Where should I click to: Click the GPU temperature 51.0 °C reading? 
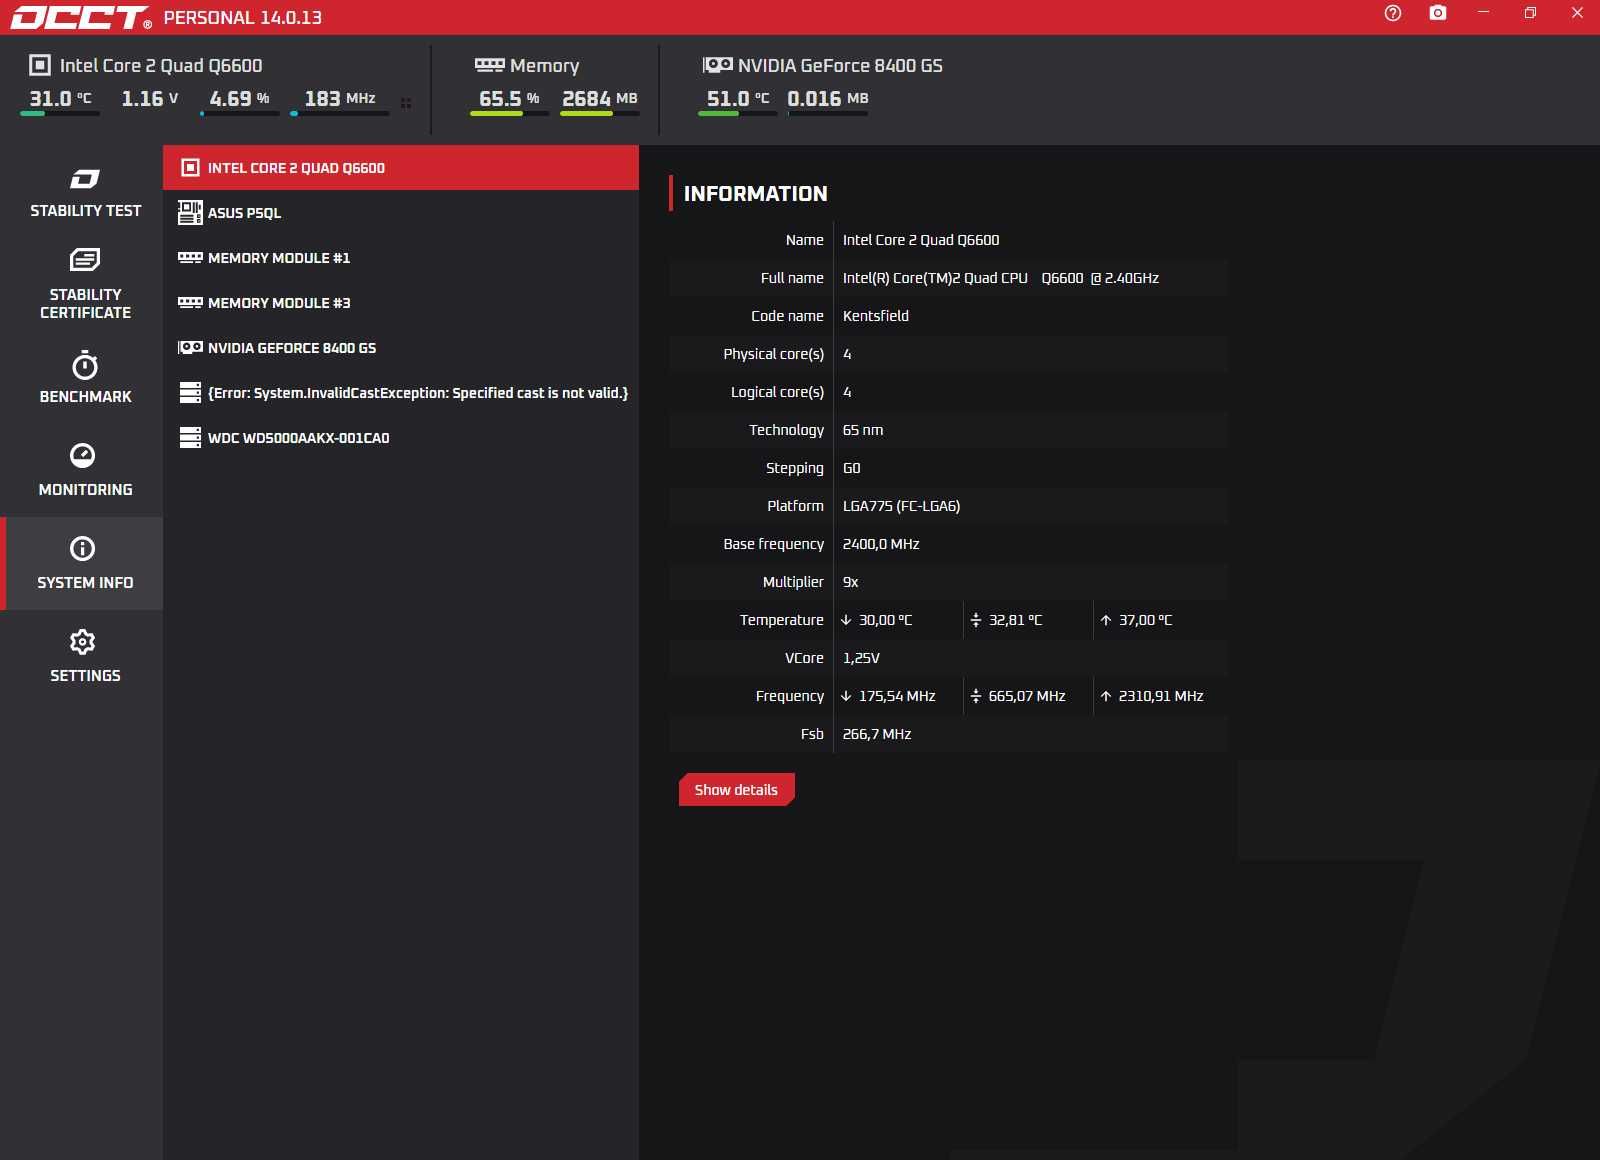pos(738,98)
